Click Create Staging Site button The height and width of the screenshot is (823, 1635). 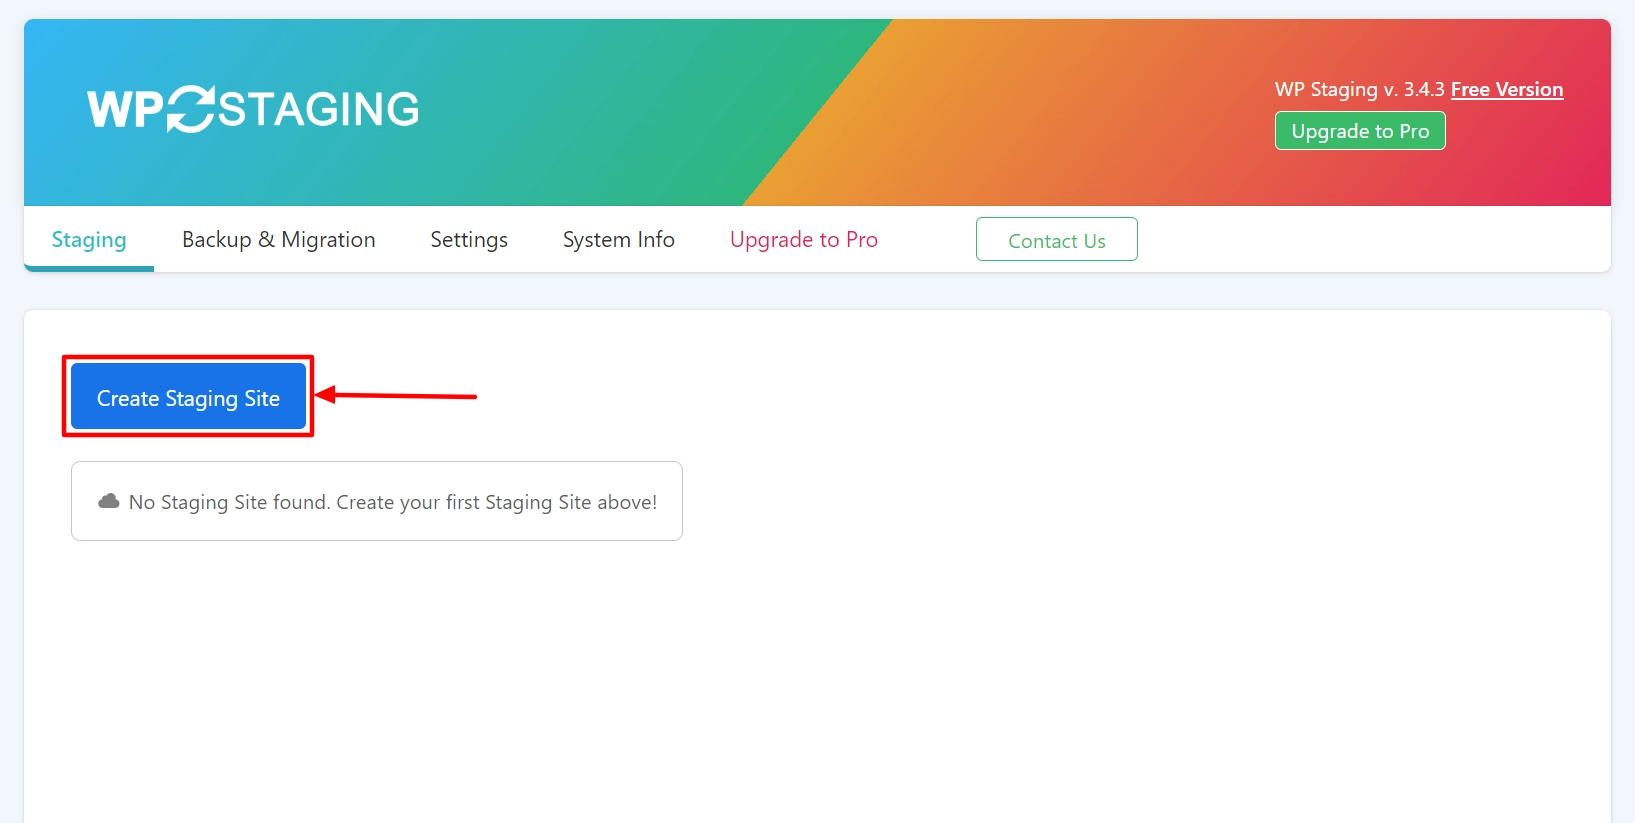click(188, 397)
